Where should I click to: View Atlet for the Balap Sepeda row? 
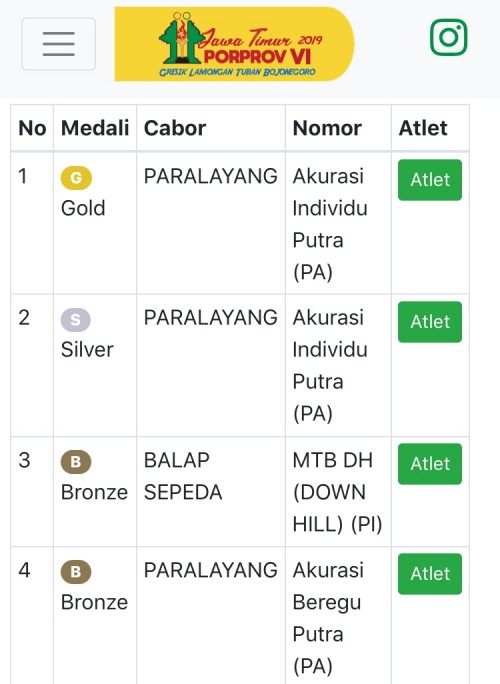(430, 464)
